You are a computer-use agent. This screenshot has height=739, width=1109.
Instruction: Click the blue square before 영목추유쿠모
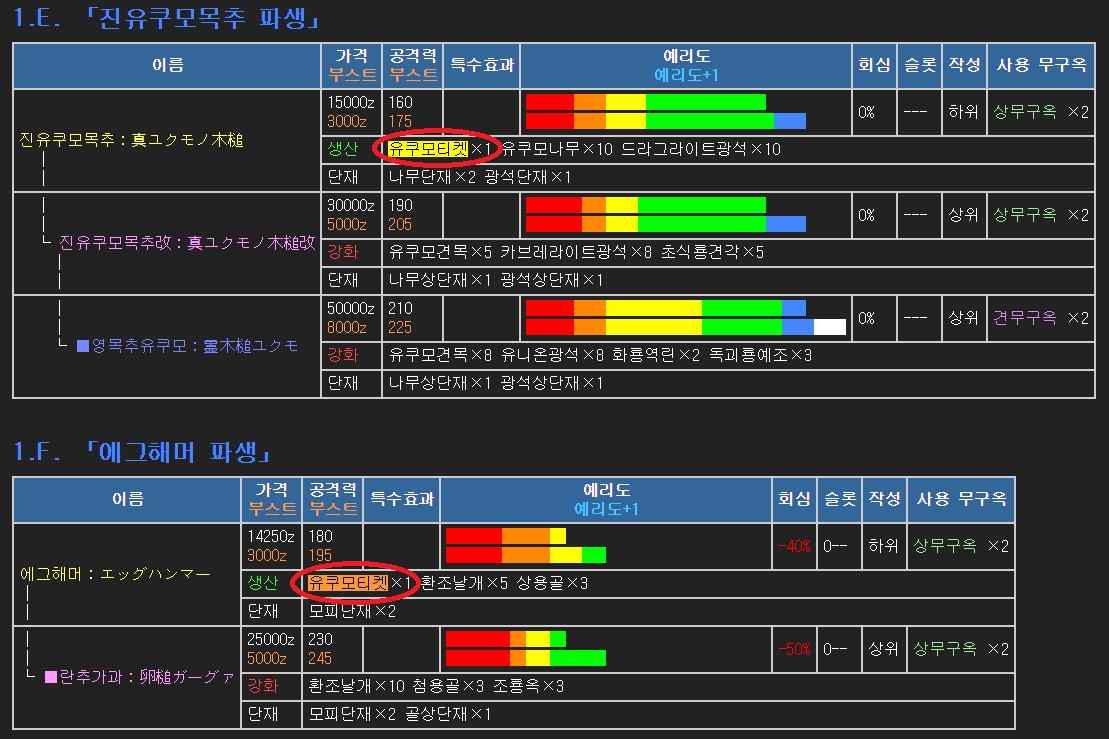point(83,346)
